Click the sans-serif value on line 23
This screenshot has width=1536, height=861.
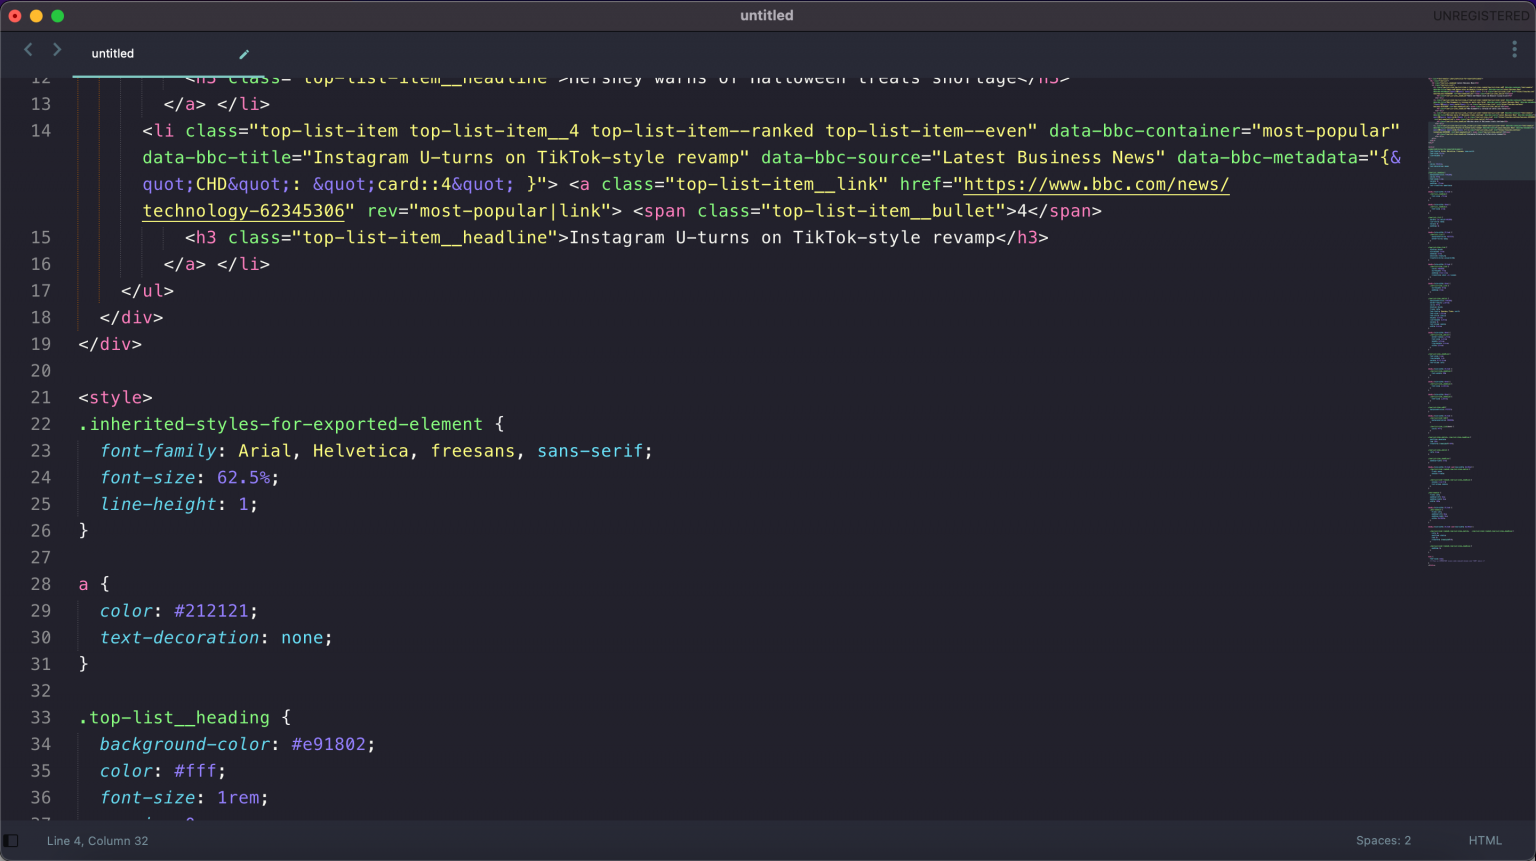[590, 451]
